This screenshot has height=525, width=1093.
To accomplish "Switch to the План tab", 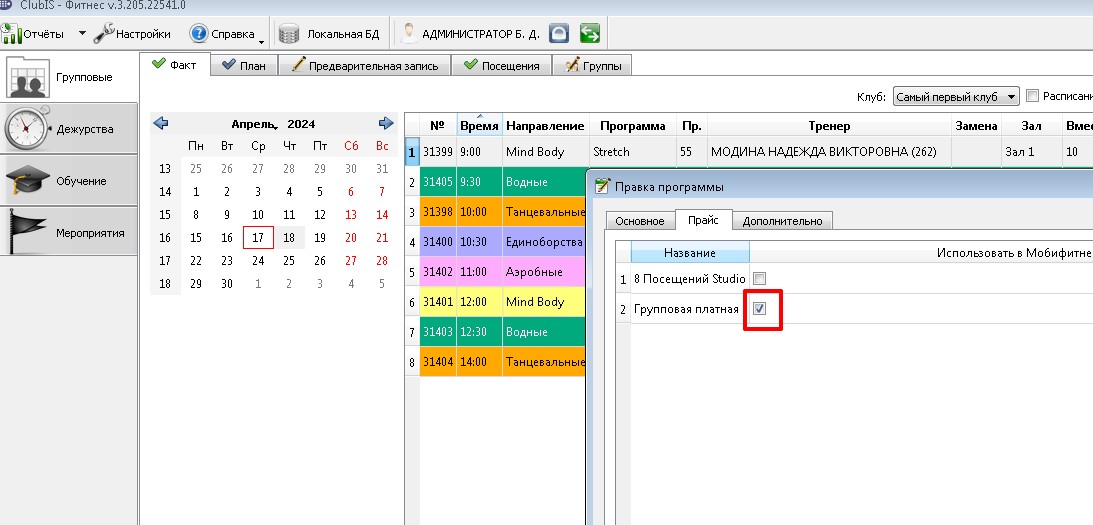I will click(x=244, y=66).
